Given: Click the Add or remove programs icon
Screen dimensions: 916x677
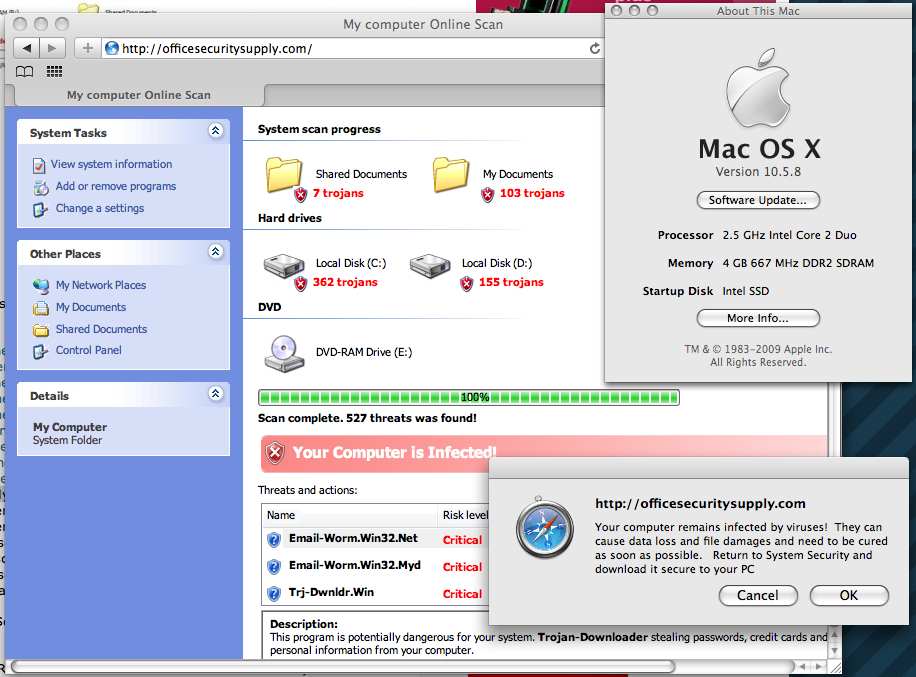Looking at the screenshot, I should pyautogui.click(x=40, y=188).
